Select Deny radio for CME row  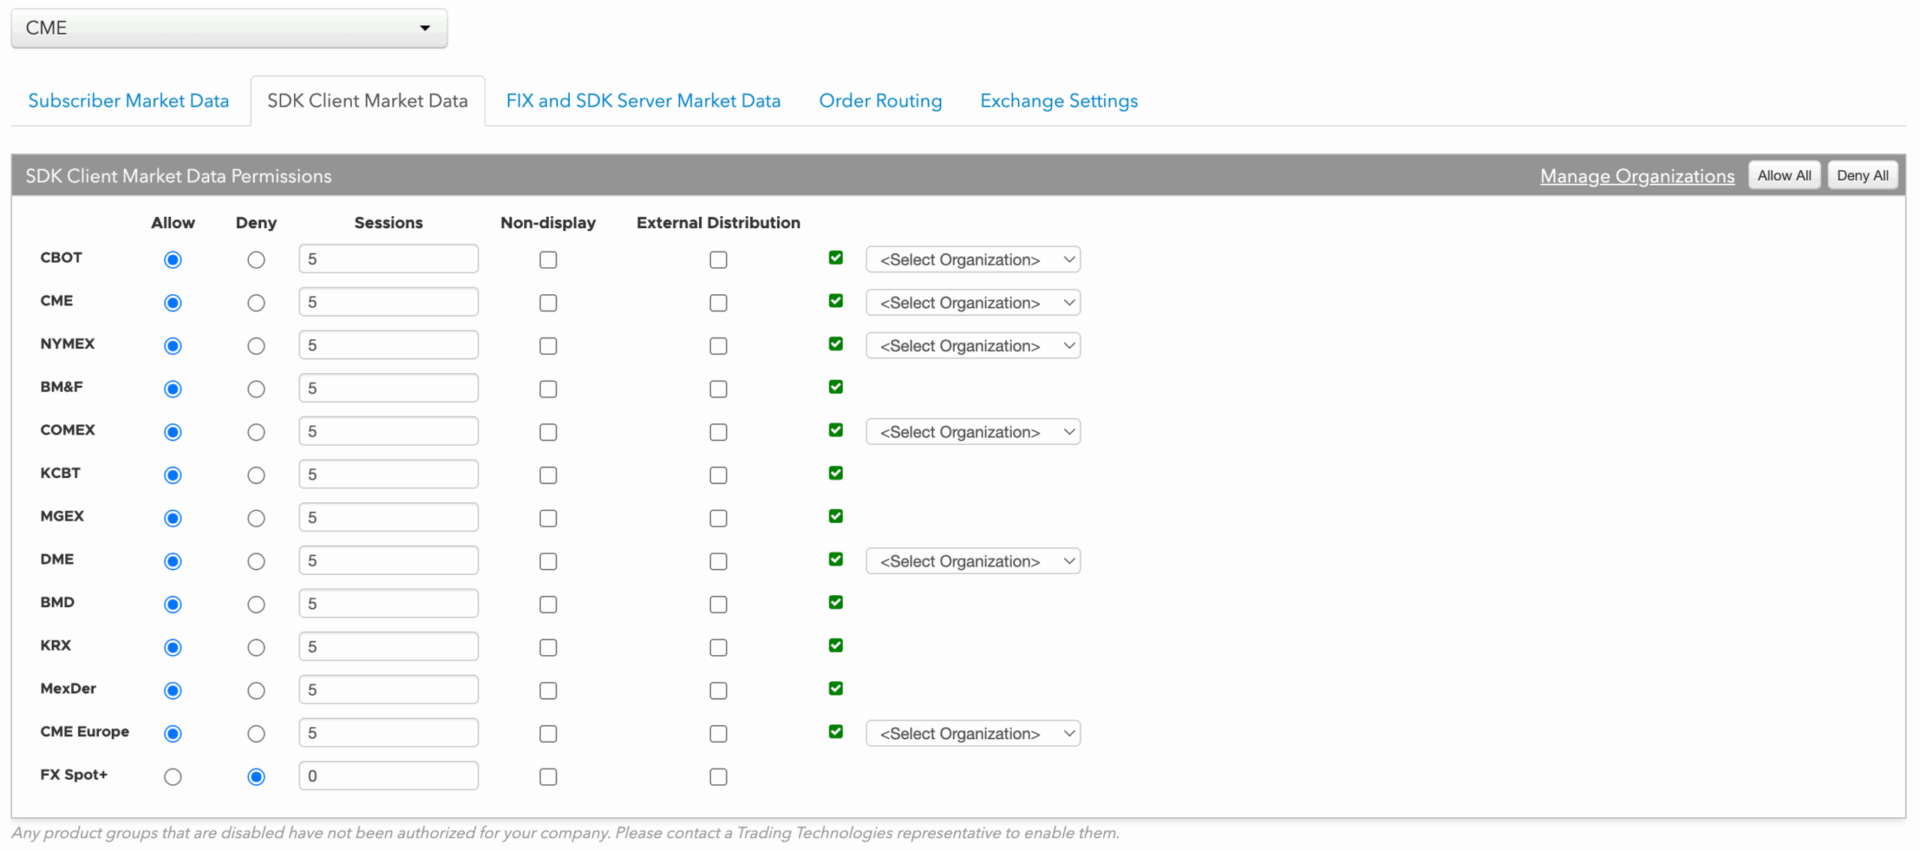(256, 303)
